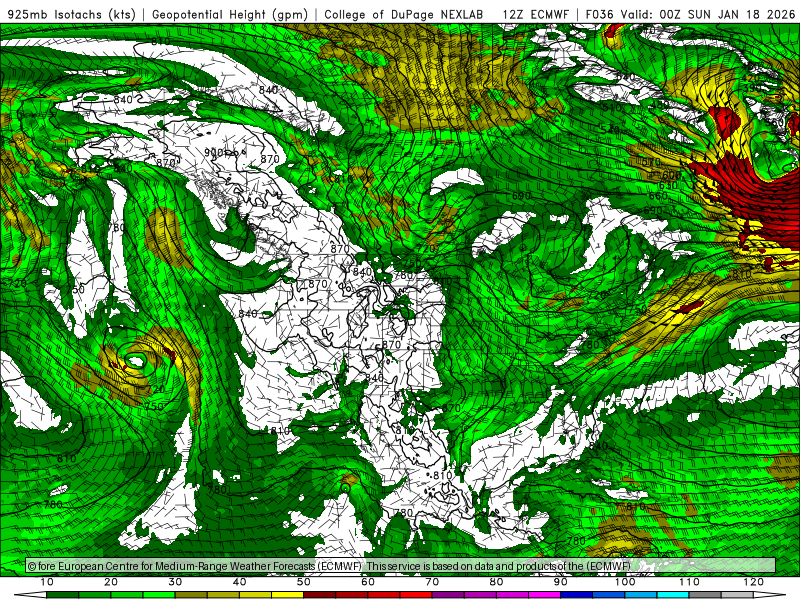This screenshot has width=800, height=600.
Task: Click the '90' color bar label
Action: pyautogui.click(x=561, y=582)
